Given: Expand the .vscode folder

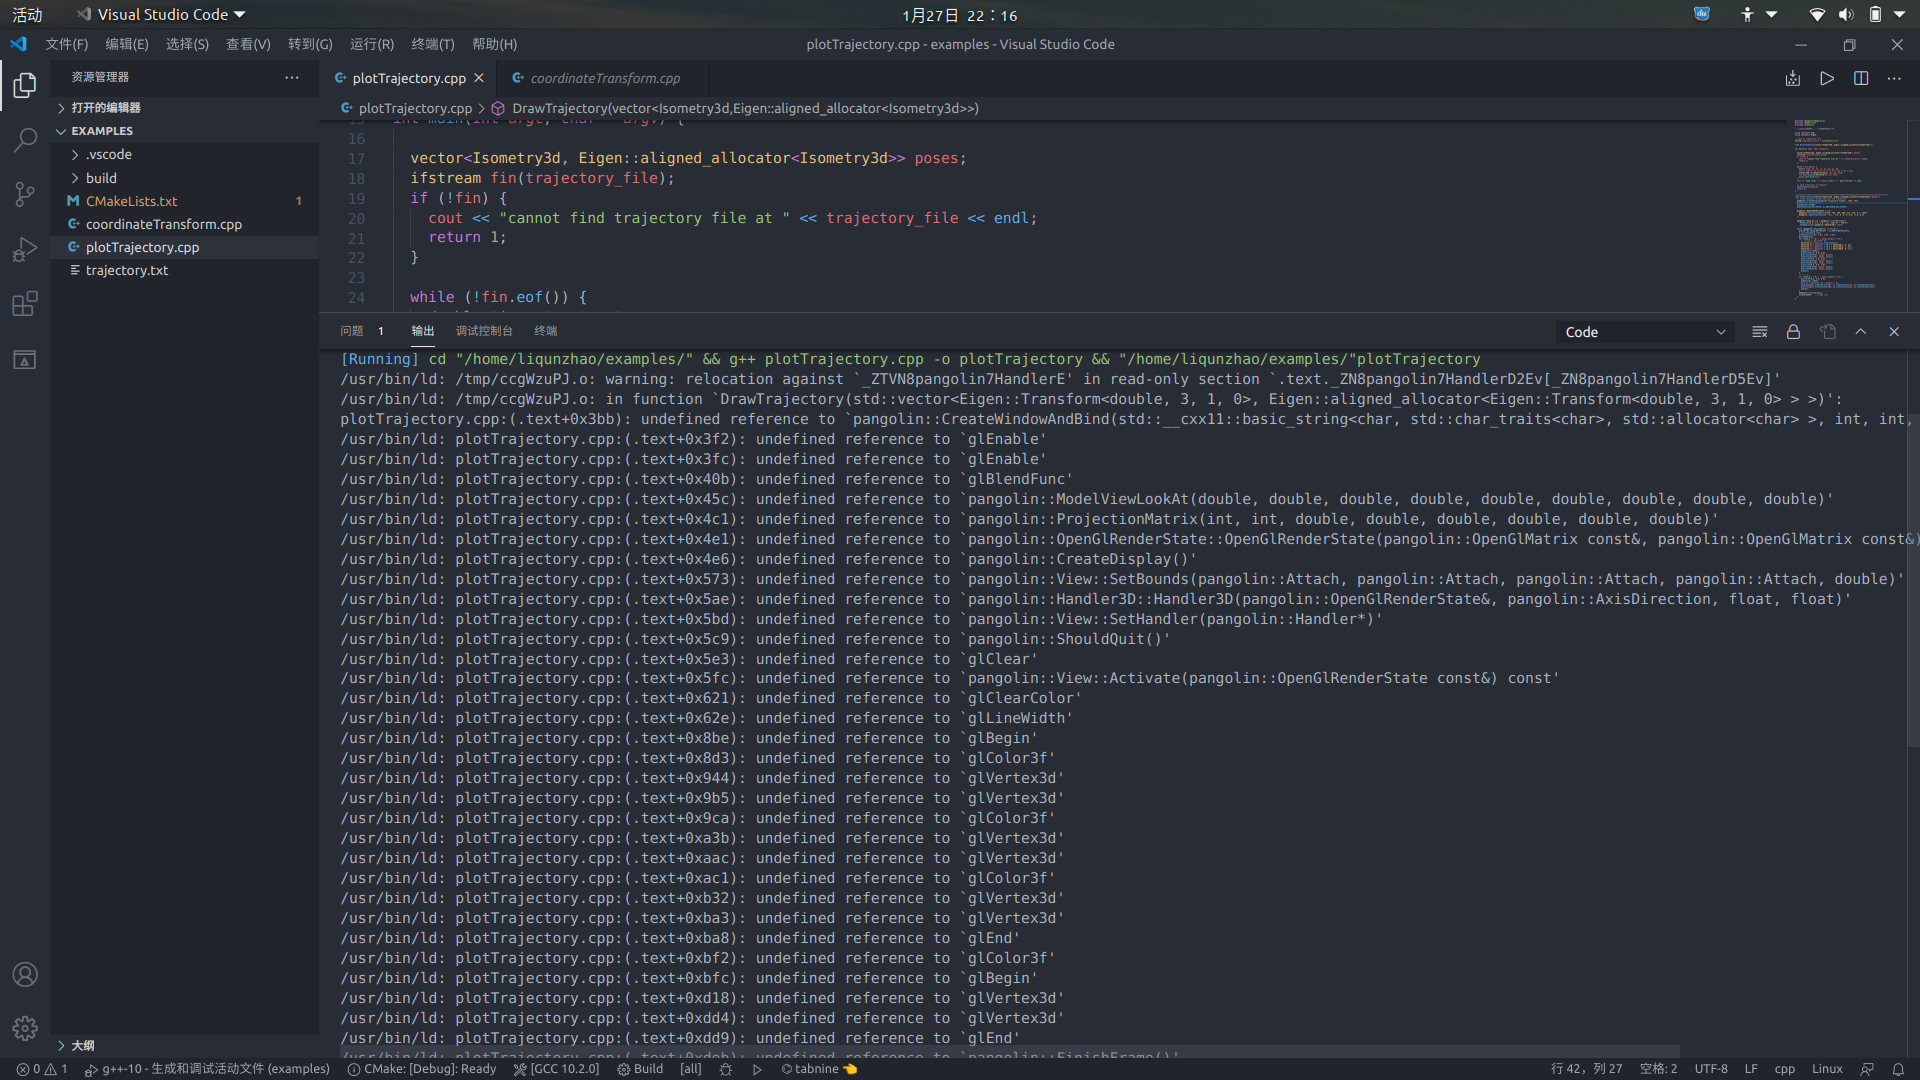Looking at the screenshot, I should pos(184,154).
